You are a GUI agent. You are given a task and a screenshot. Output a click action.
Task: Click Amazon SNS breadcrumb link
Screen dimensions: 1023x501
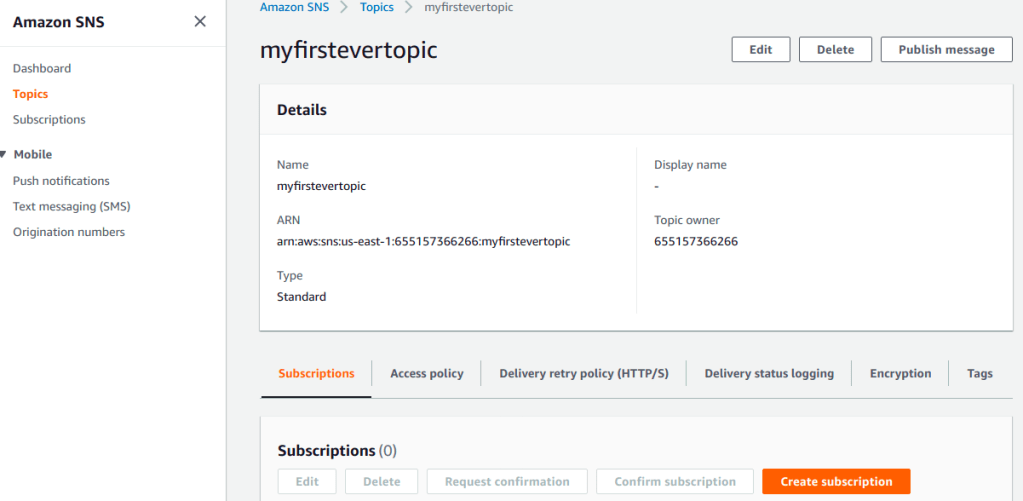click(x=294, y=7)
